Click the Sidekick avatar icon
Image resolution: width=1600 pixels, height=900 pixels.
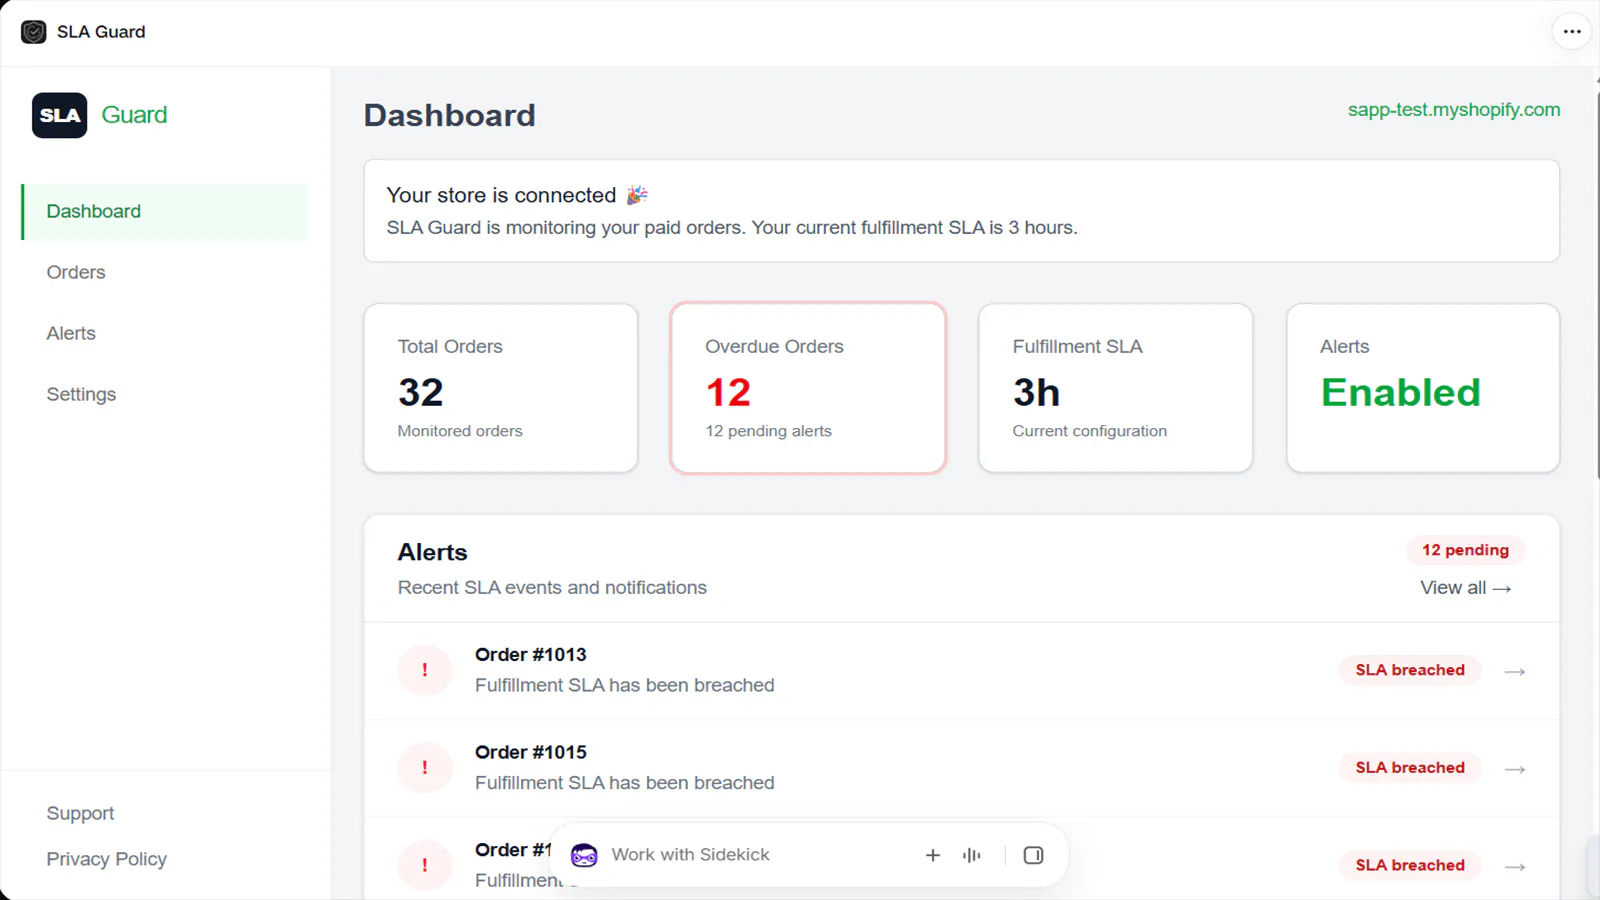point(584,855)
